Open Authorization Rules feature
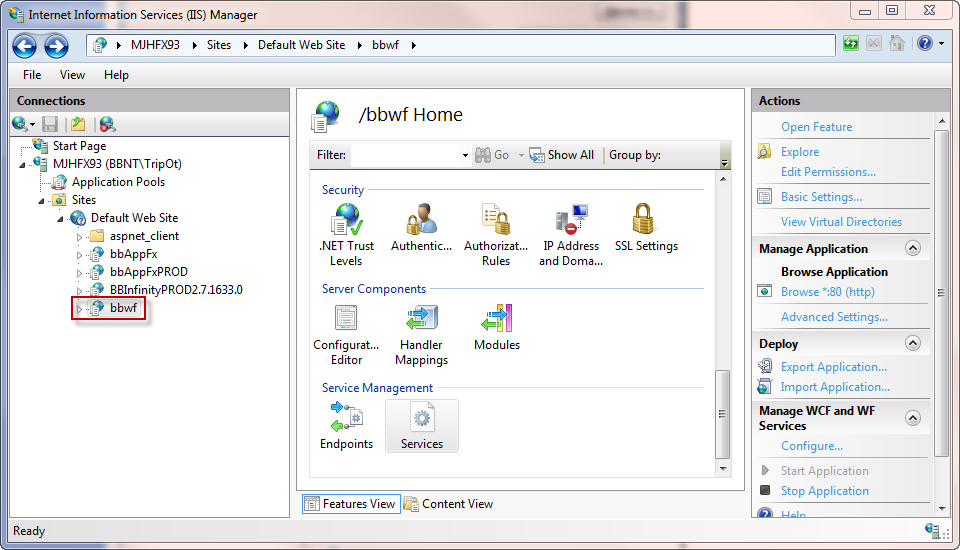Screen dimensions: 960x550 [496, 234]
